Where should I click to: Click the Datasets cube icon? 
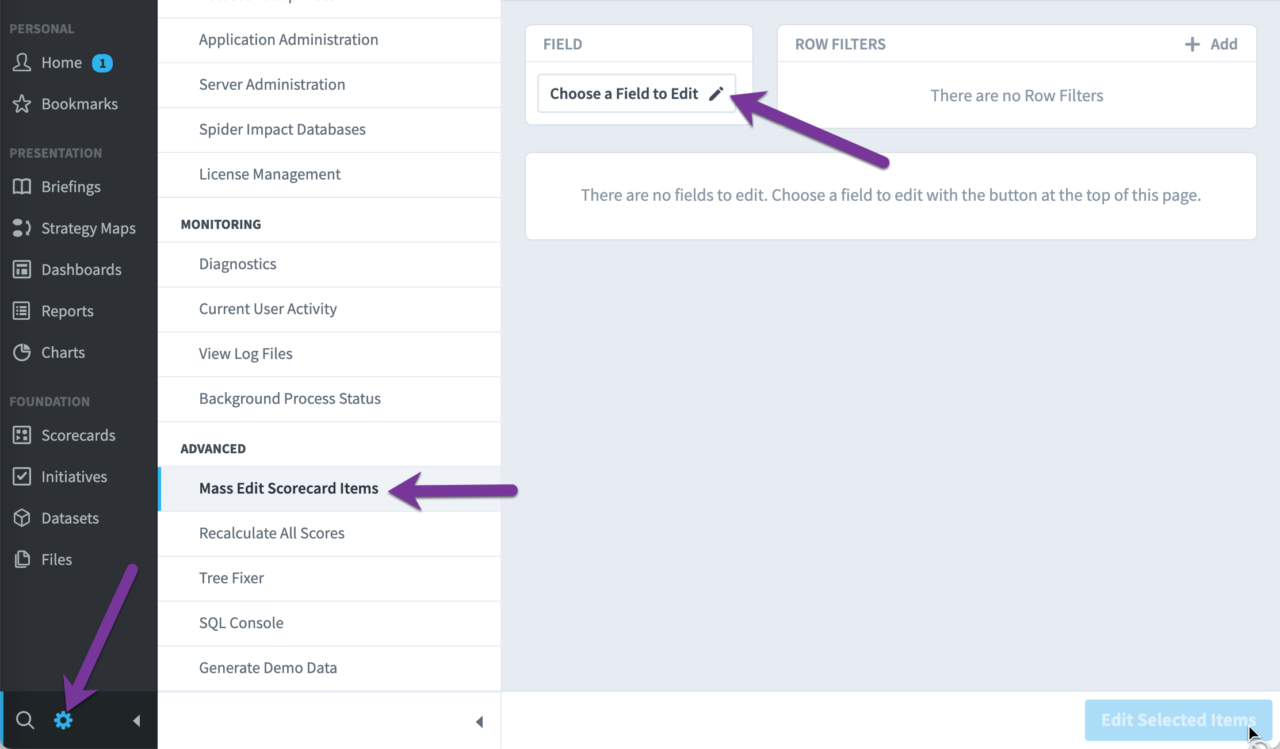(21, 518)
